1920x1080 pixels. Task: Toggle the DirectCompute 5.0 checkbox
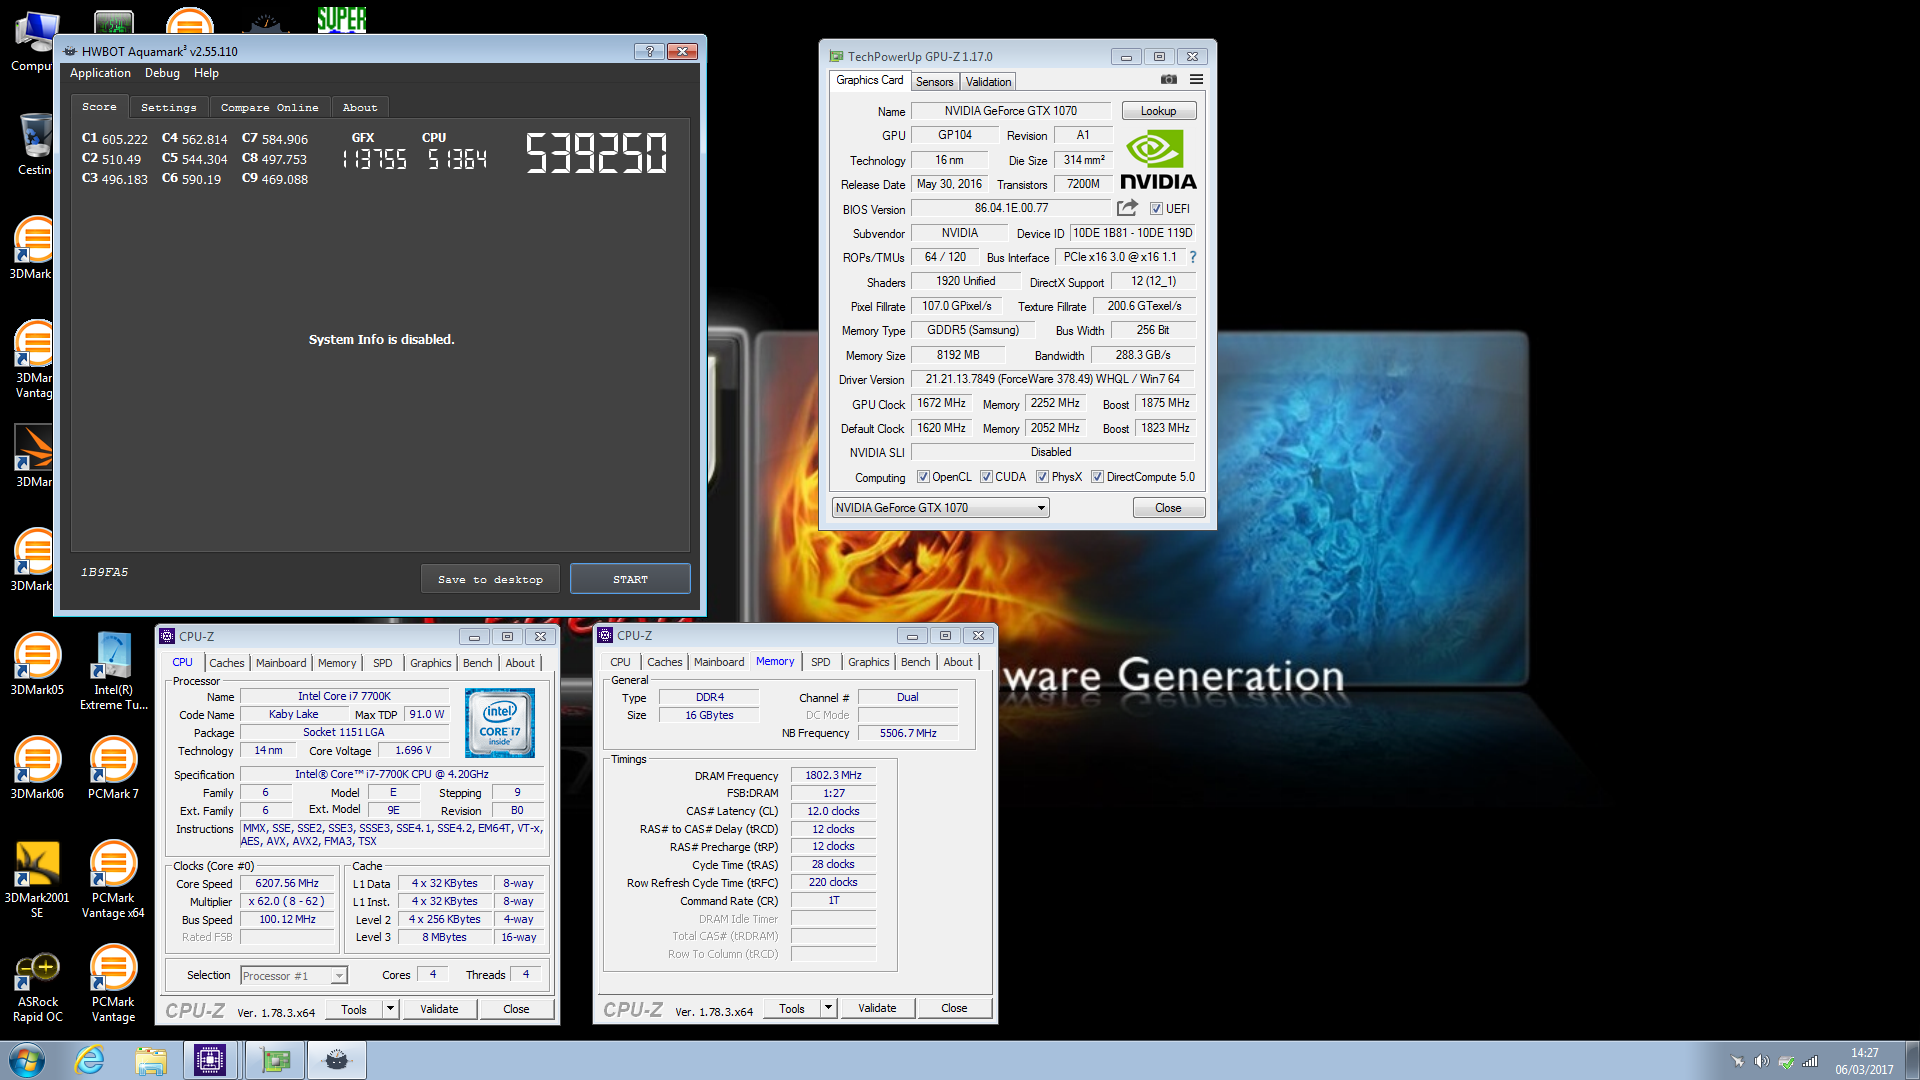[x=1097, y=477]
